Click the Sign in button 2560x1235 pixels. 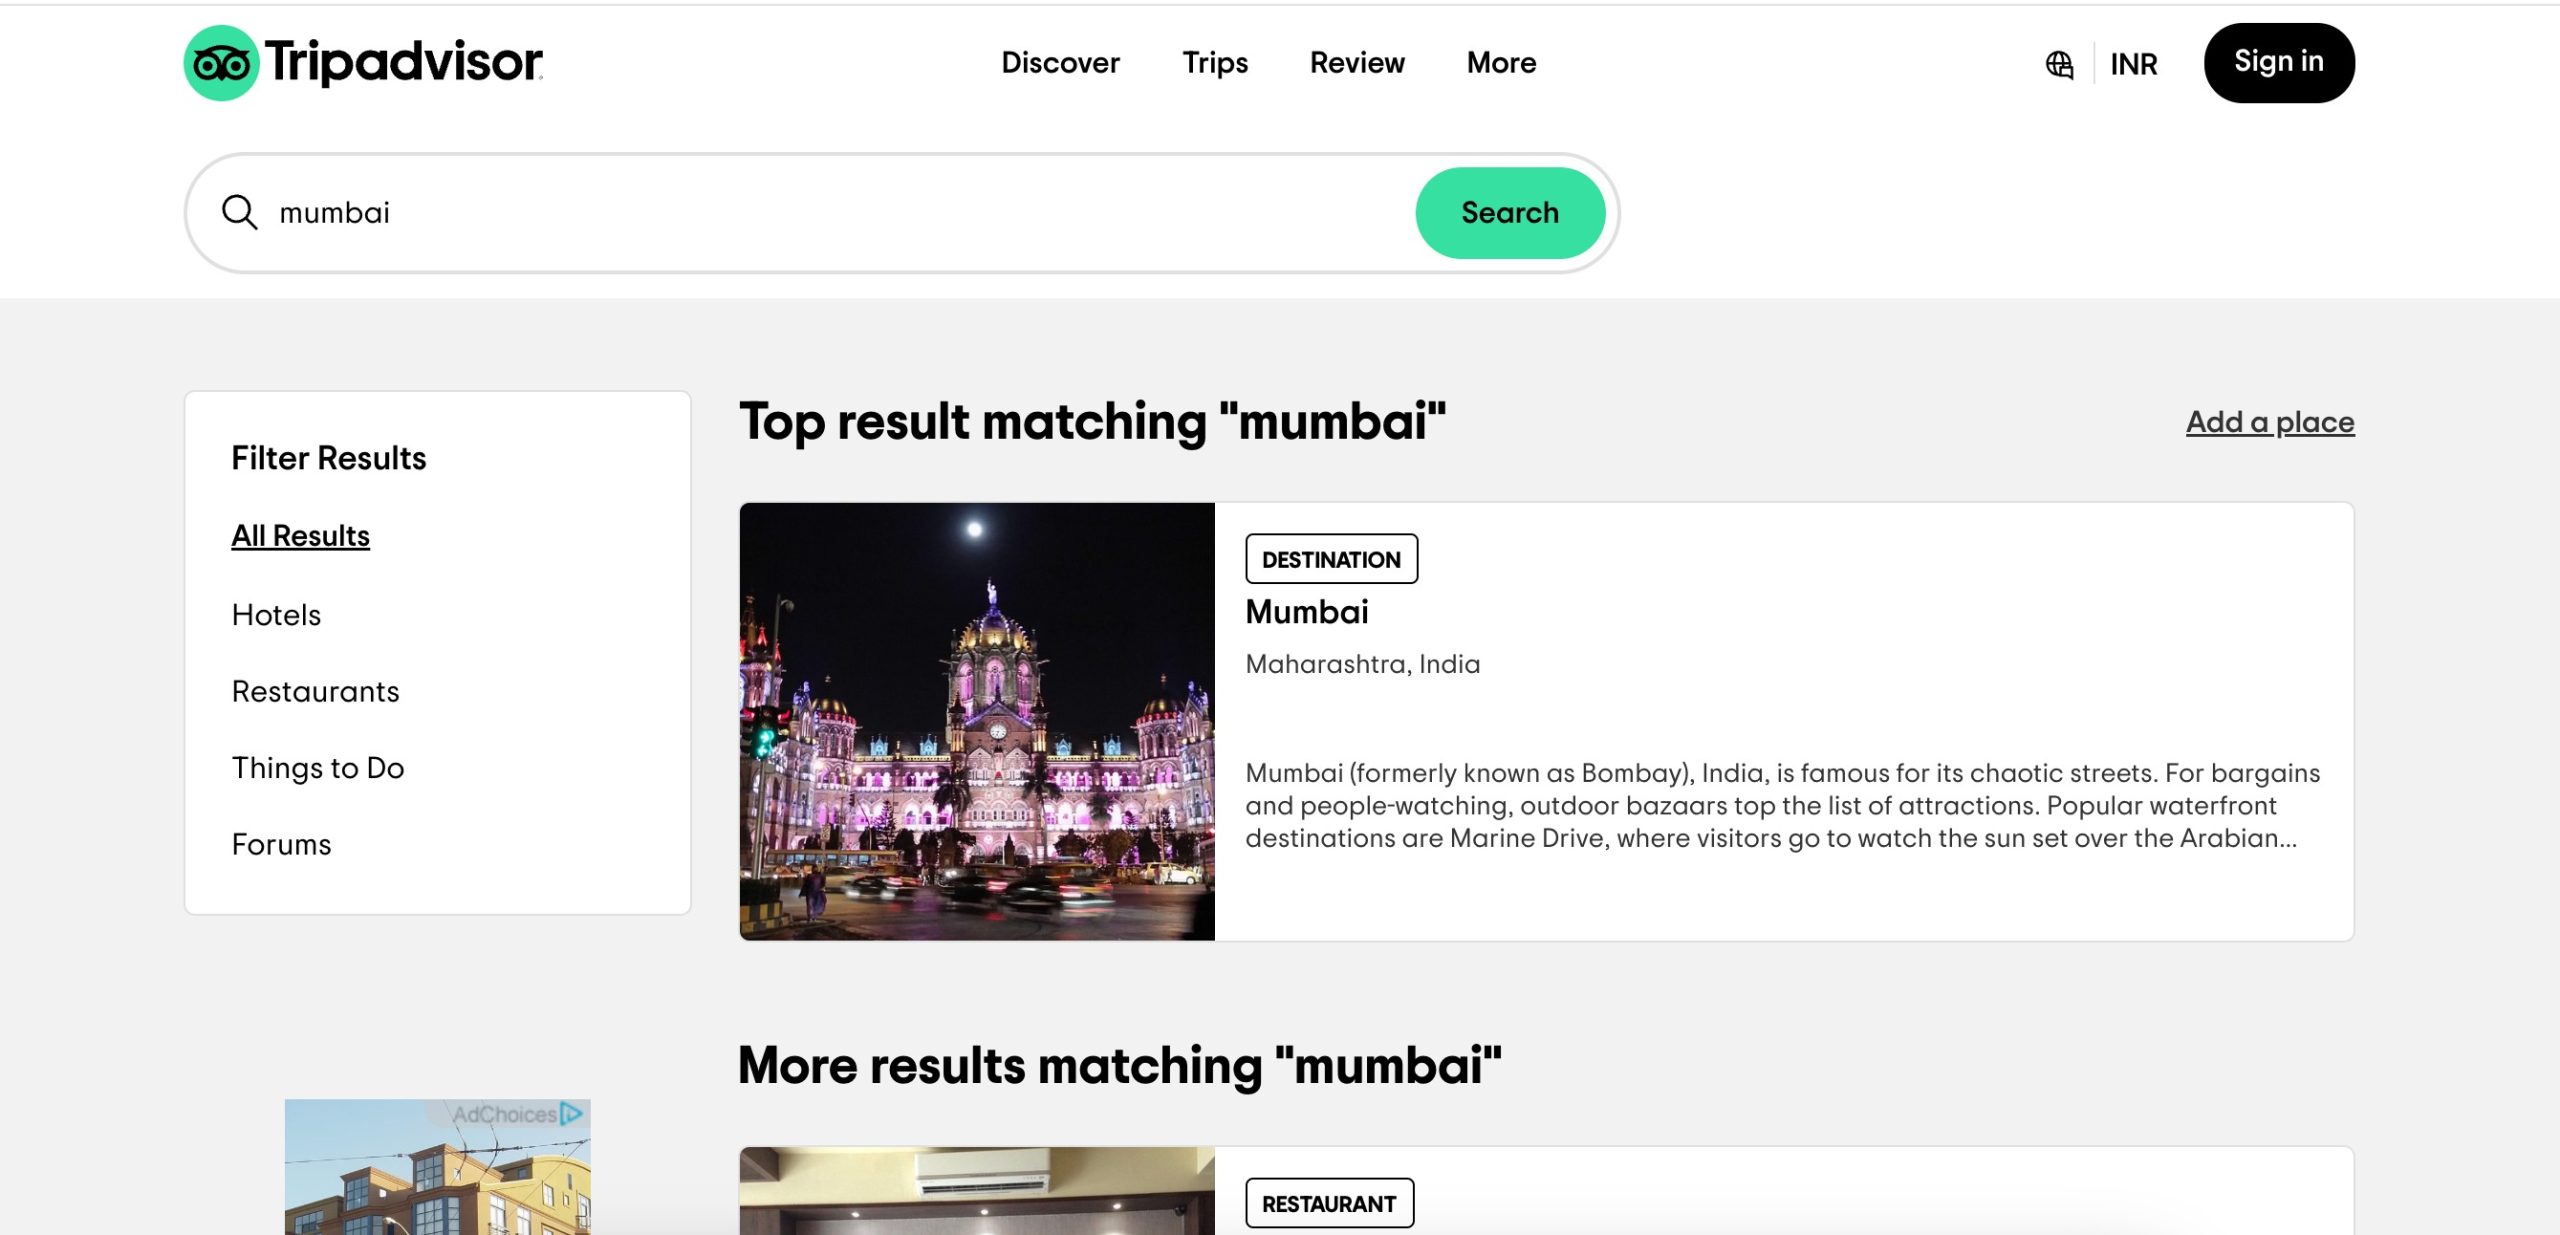coord(2279,62)
